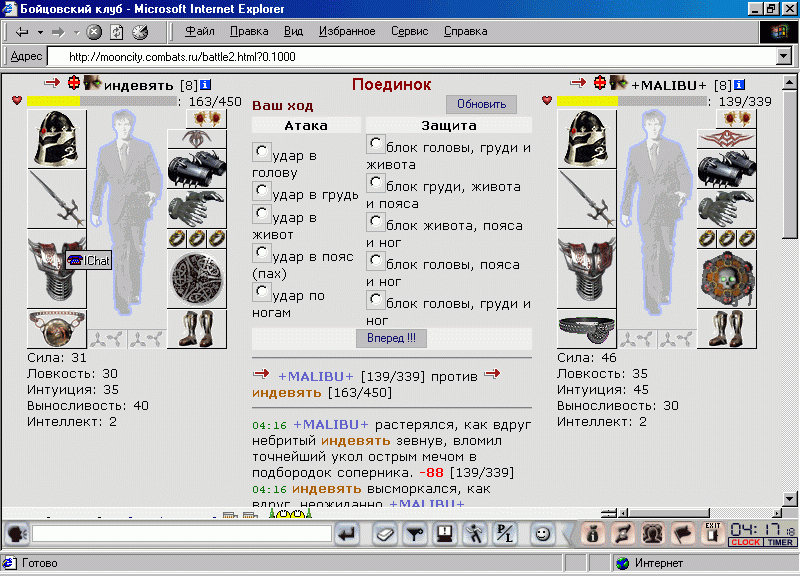Click the page scrollbar down arrow

tap(789, 499)
